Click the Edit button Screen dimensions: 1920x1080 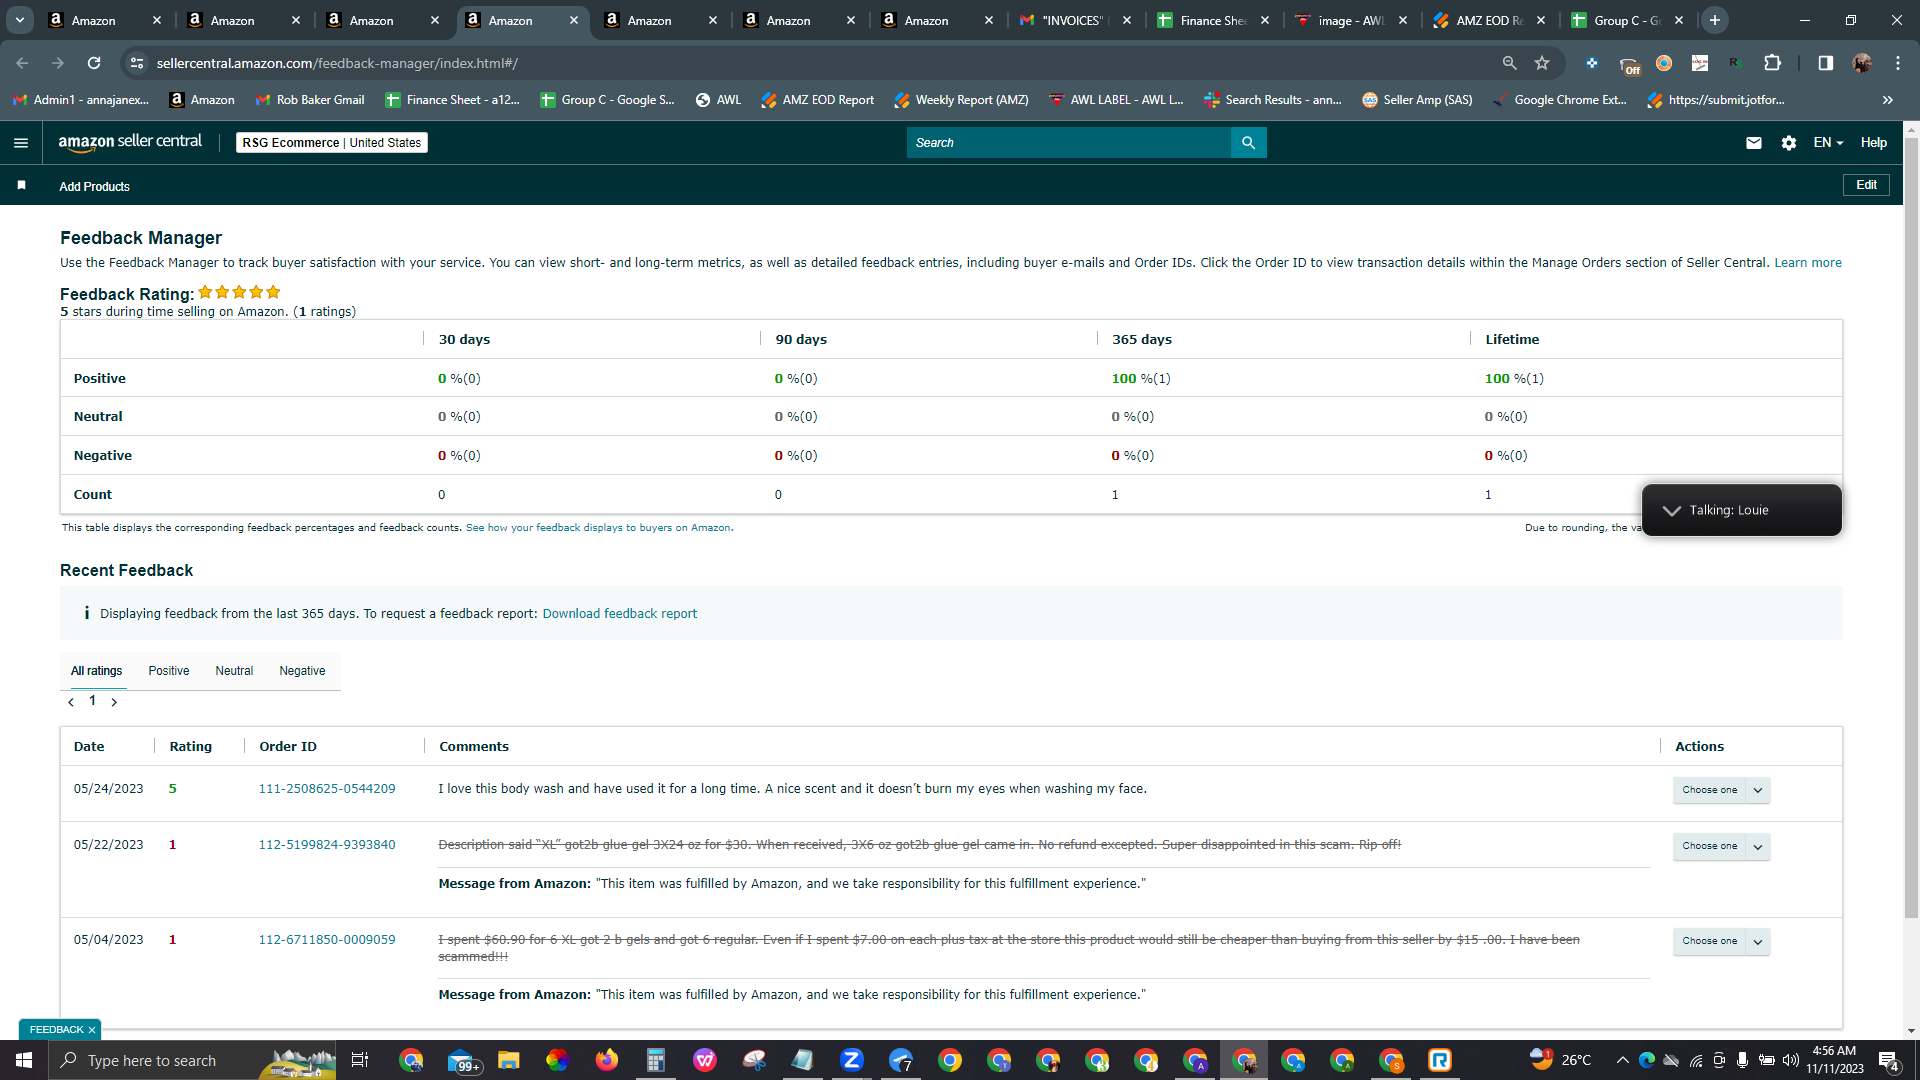pyautogui.click(x=1866, y=185)
